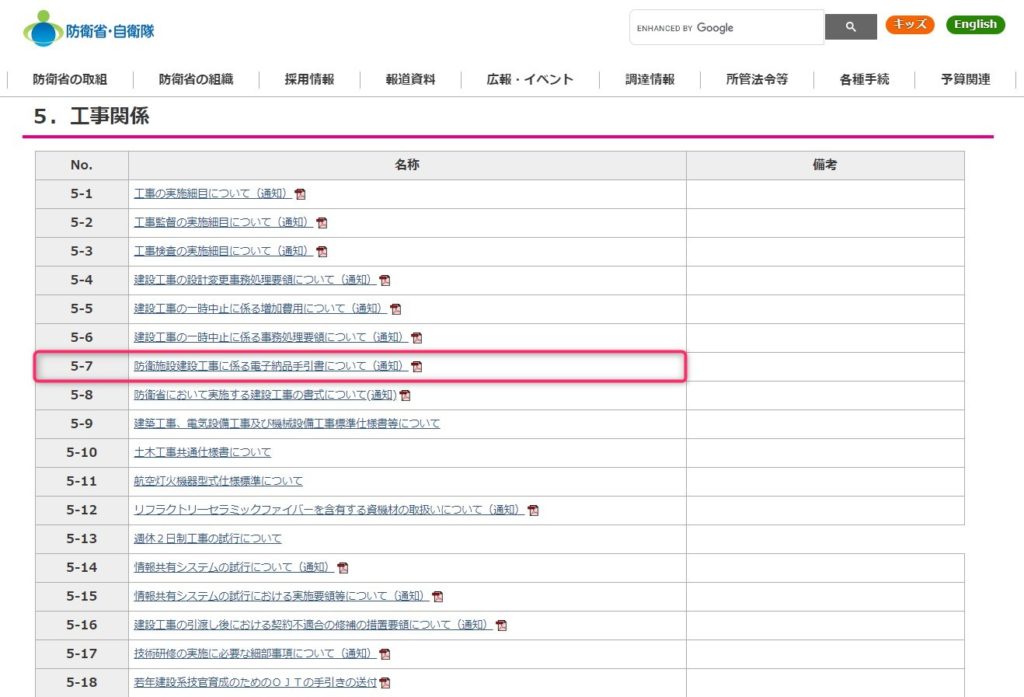The image size is (1024, 697).
Task: Switch to the English site button
Action: pyautogui.click(x=974, y=25)
